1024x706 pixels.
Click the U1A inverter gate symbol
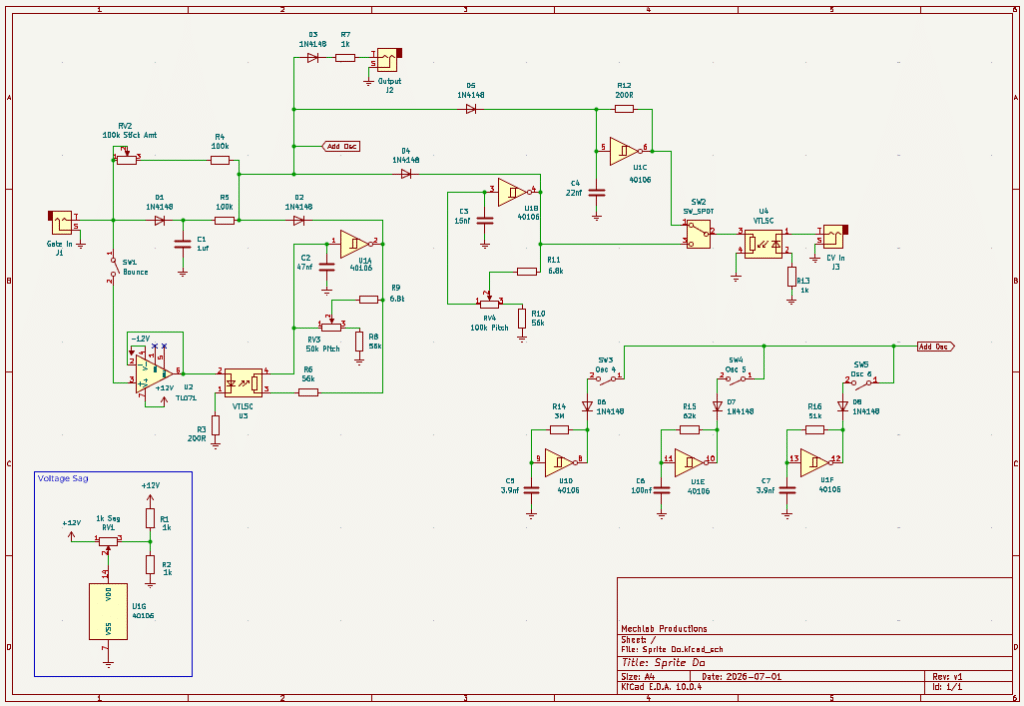(355, 244)
